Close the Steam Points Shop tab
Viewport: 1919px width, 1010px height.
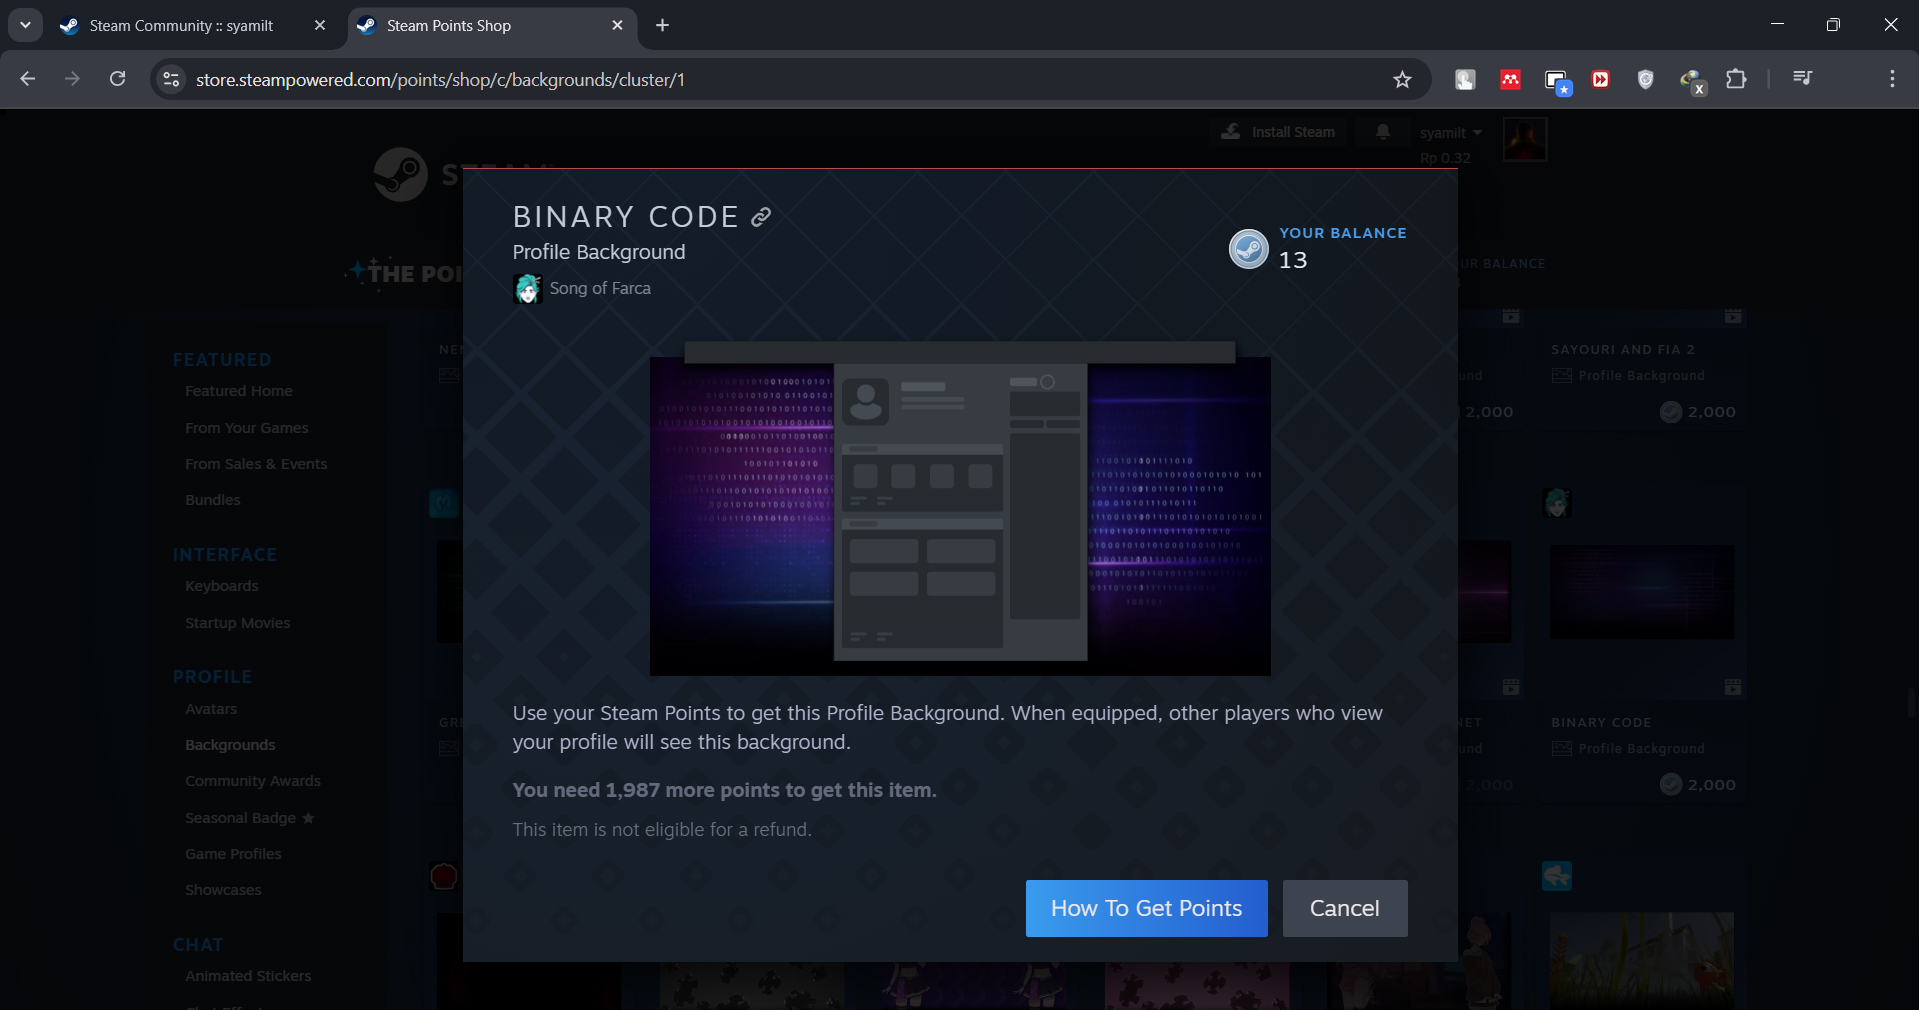[617, 25]
